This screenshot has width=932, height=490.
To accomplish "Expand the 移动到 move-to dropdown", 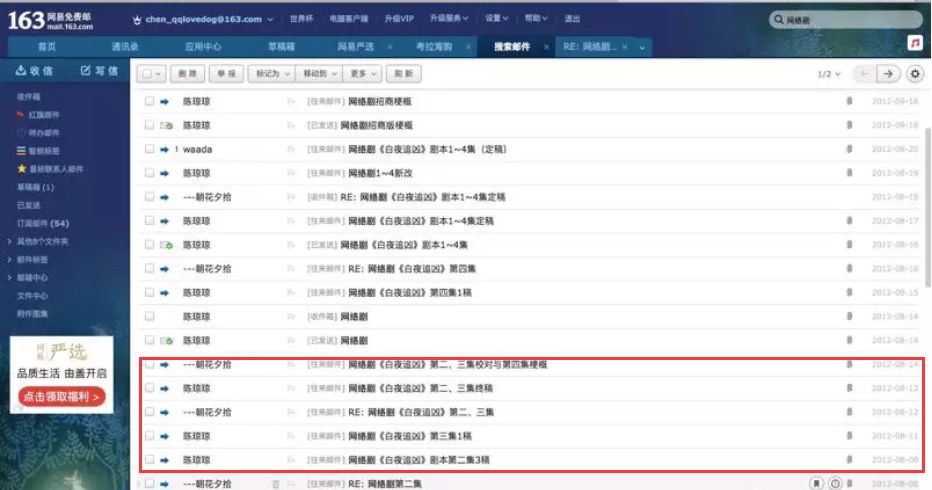I will (319, 74).
